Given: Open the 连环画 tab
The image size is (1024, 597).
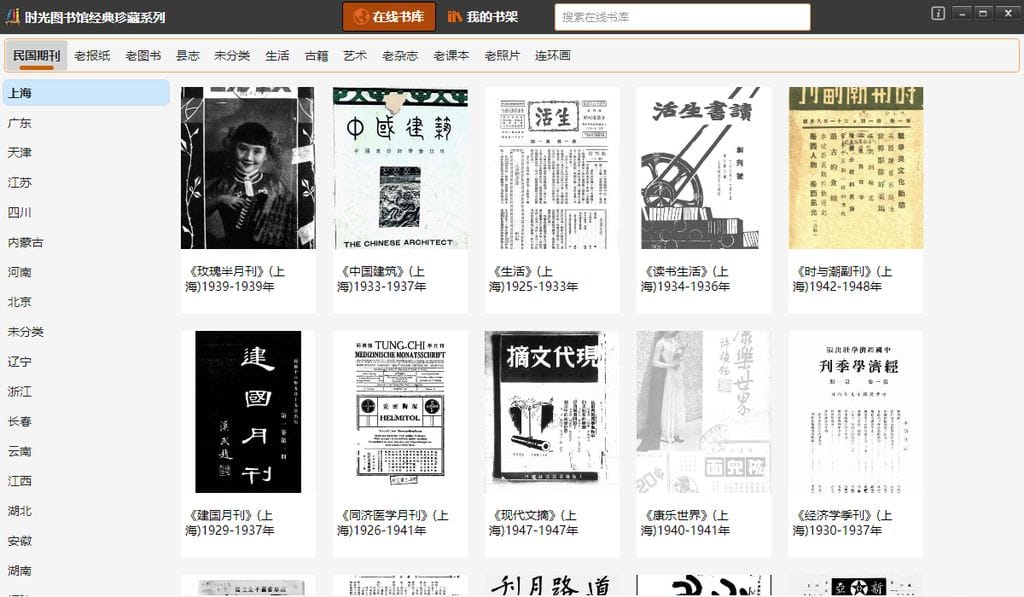Looking at the screenshot, I should 552,56.
